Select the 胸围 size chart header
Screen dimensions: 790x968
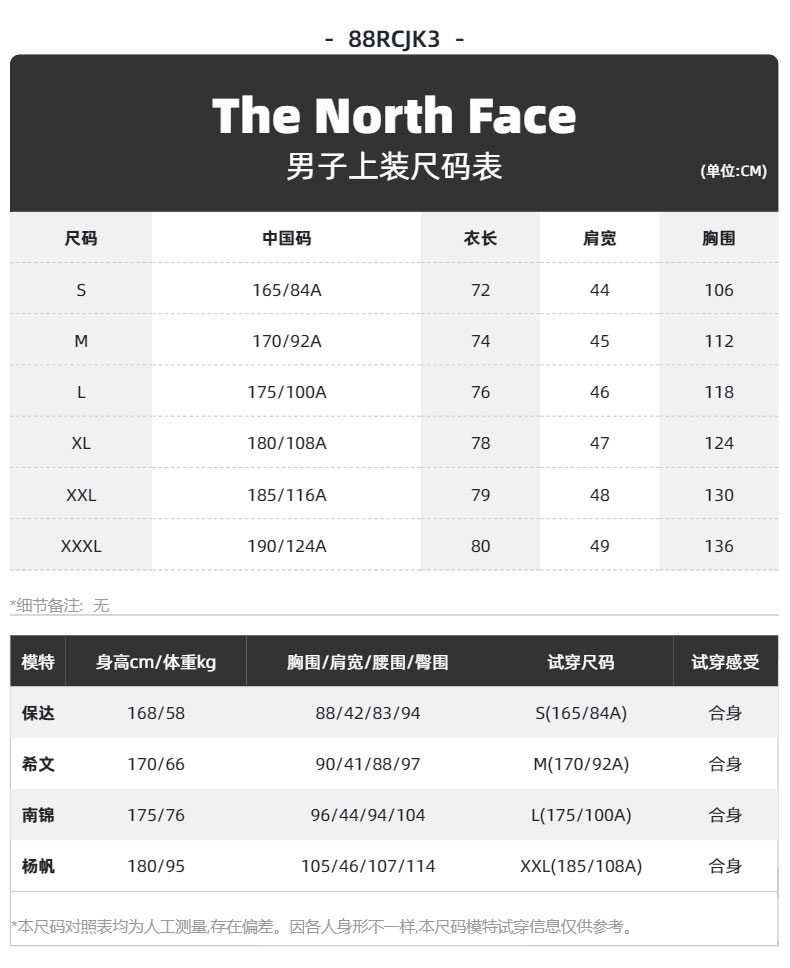tap(718, 238)
